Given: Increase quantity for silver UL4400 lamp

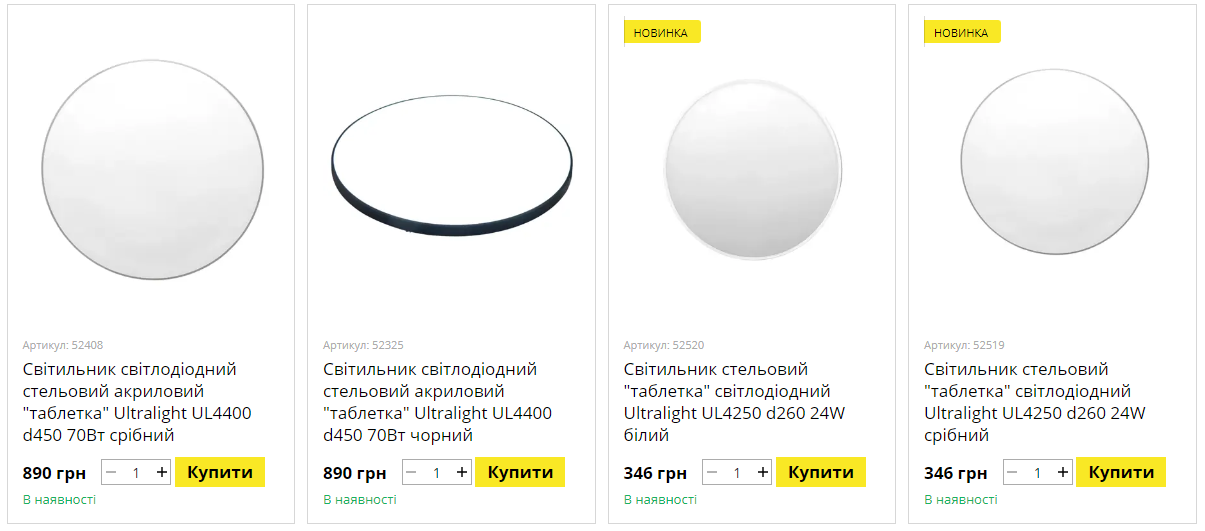Looking at the screenshot, I should 162,473.
